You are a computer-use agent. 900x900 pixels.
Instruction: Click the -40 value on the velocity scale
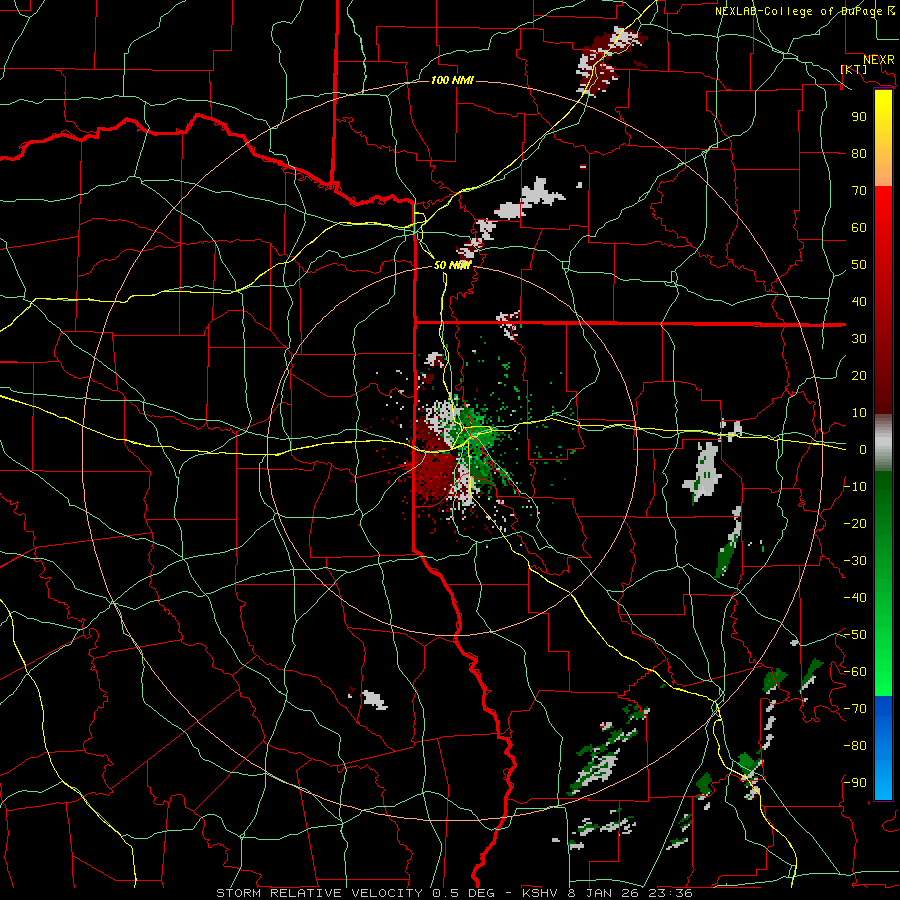click(855, 598)
